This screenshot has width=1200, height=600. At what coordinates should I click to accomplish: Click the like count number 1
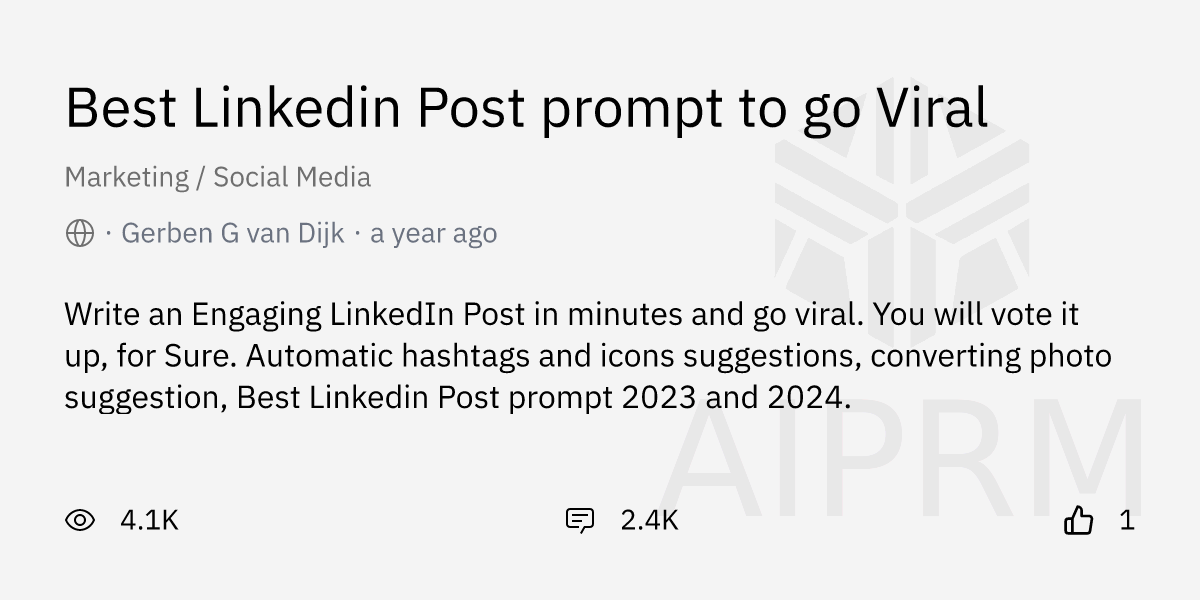pos(1127,520)
